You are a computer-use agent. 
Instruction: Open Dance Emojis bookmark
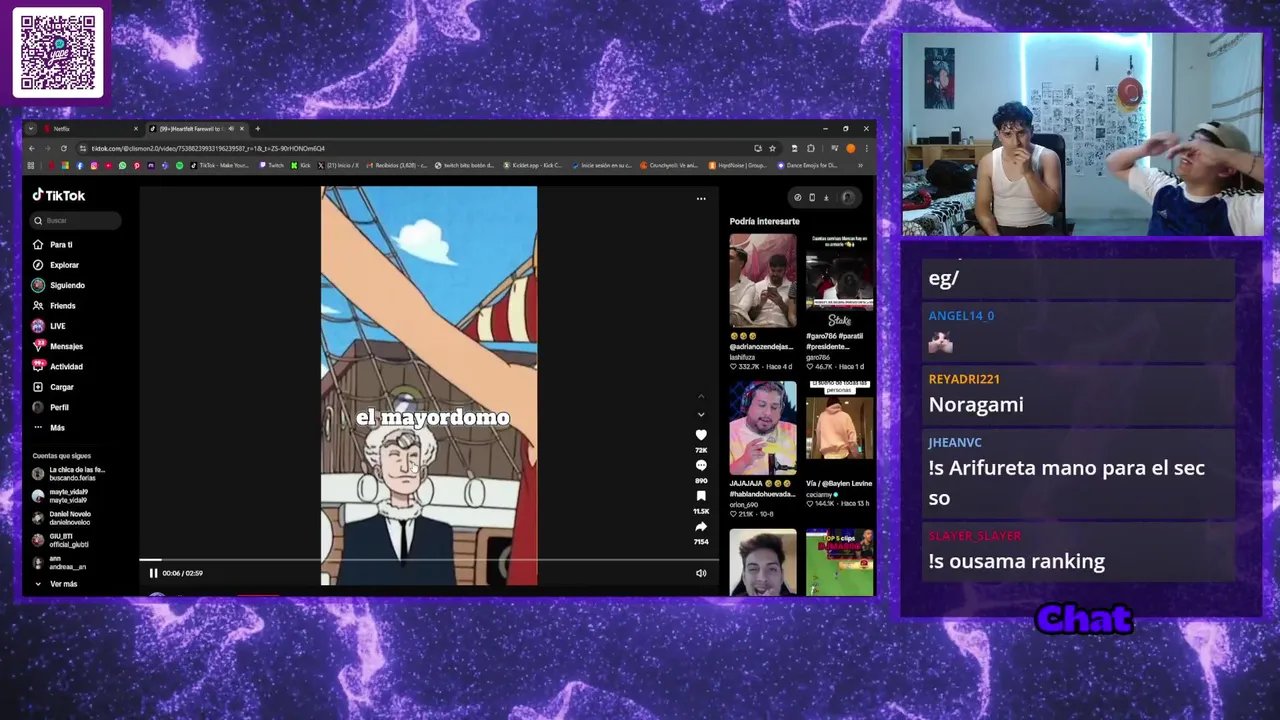(x=808, y=165)
